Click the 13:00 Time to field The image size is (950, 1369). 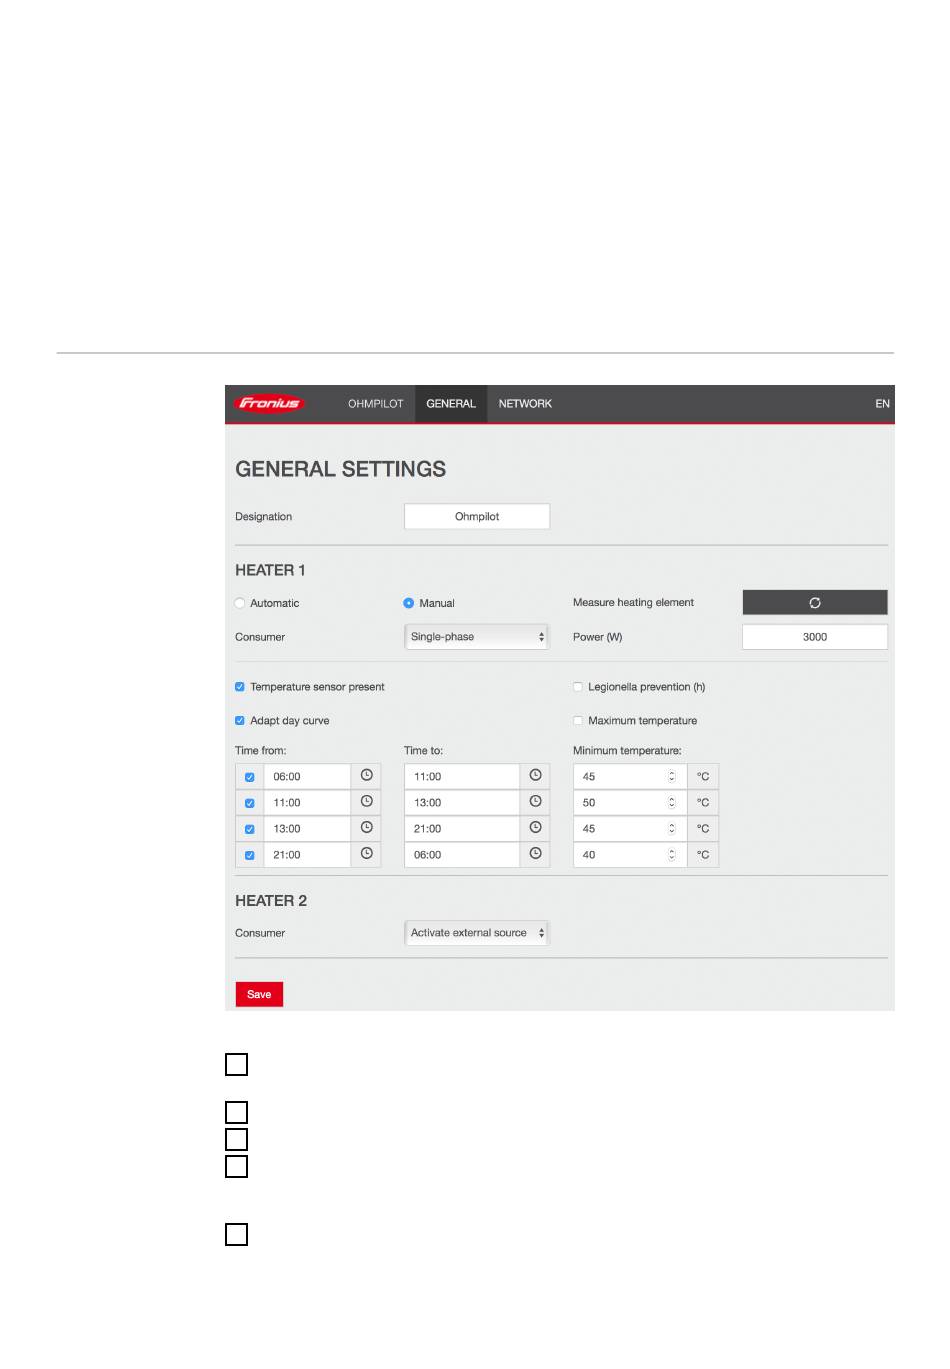click(x=462, y=802)
